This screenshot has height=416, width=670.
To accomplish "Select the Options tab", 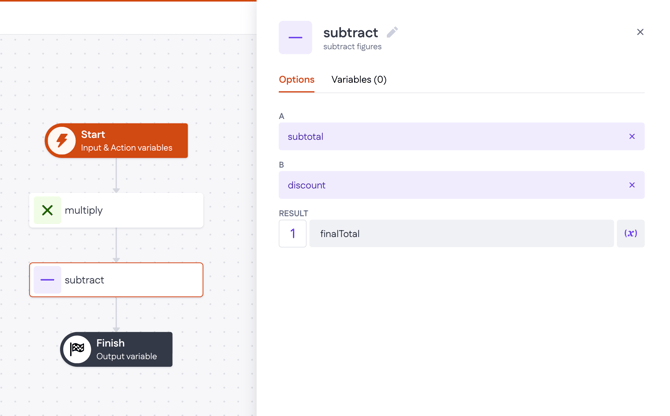I will click(x=296, y=80).
